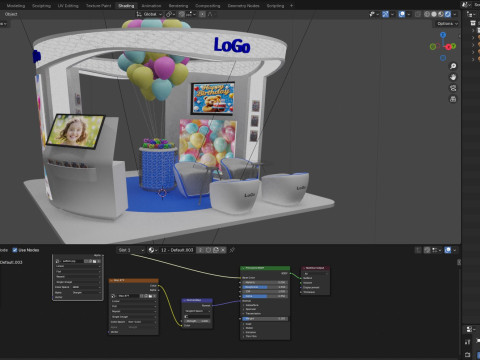Toggle the node editor pin icon
The image size is (480, 360).
pos(232,250)
